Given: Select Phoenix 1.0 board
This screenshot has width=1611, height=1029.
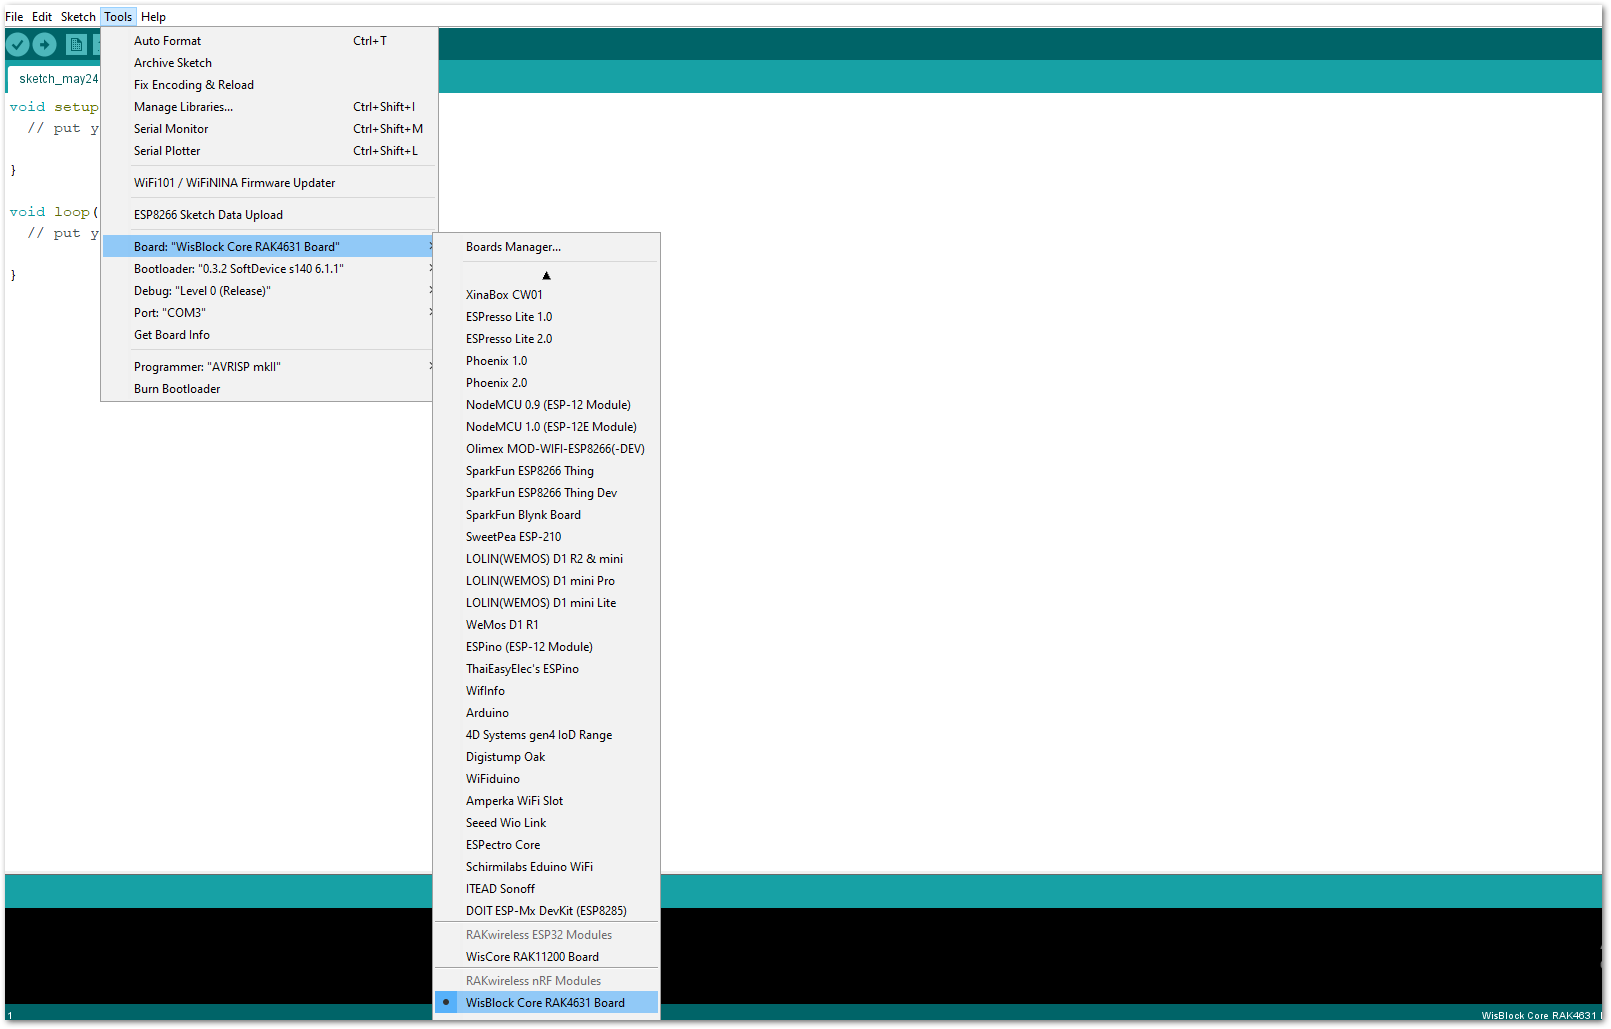Looking at the screenshot, I should (546, 361).
